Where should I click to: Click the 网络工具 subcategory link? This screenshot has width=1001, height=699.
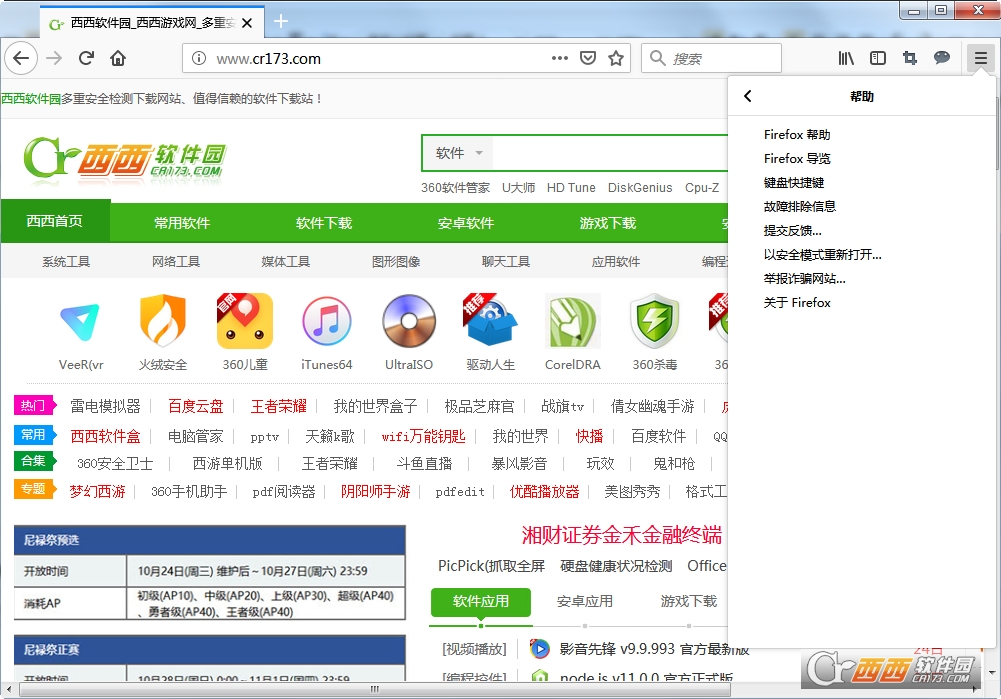click(176, 262)
